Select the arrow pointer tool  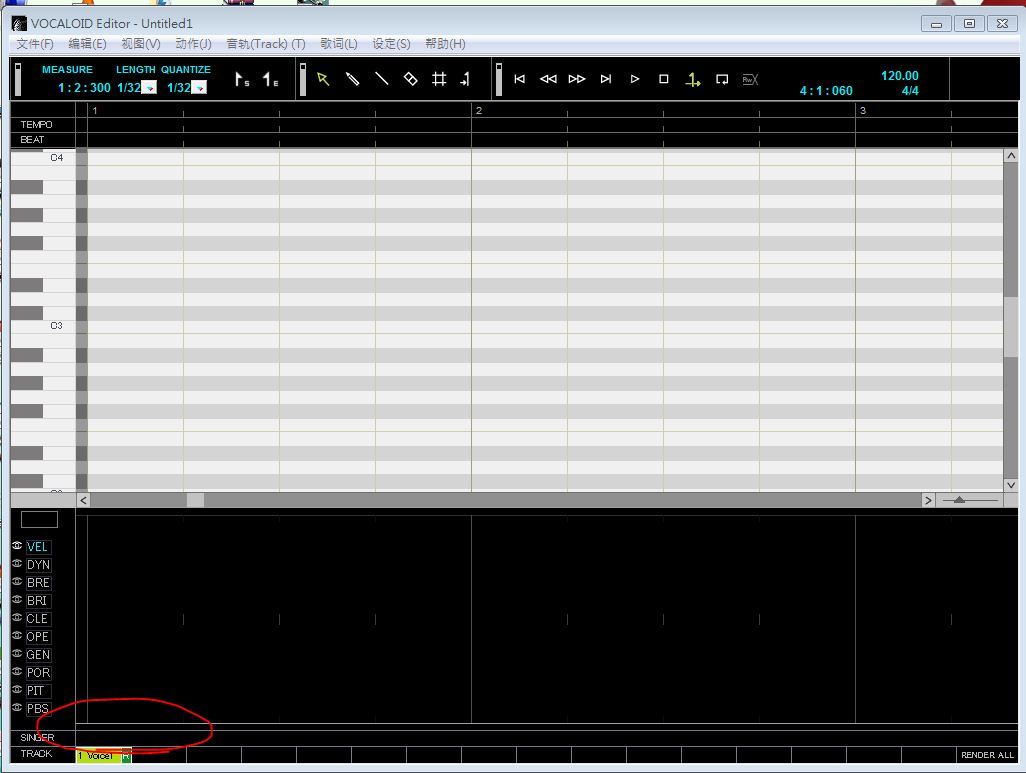point(323,79)
